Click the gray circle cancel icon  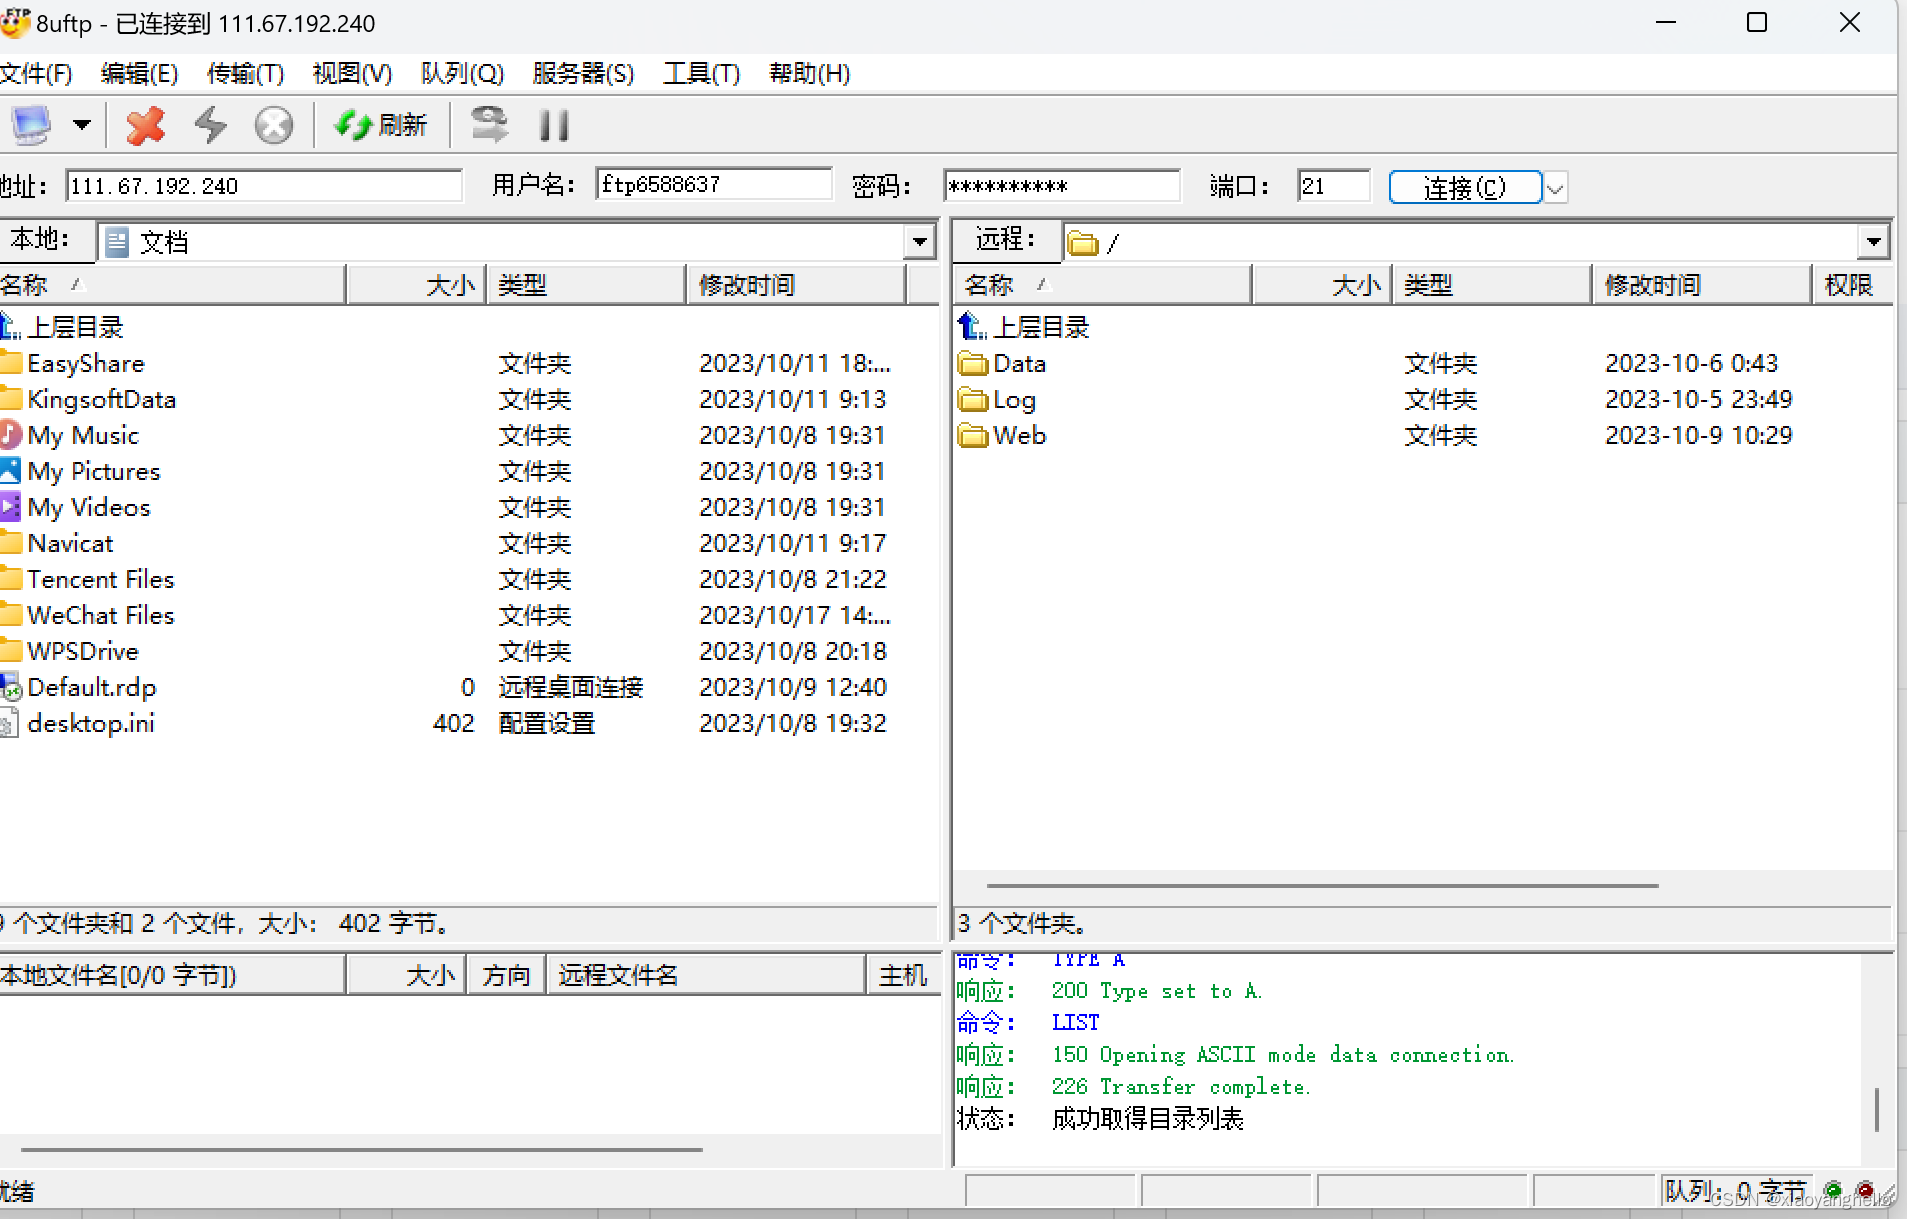coord(274,126)
